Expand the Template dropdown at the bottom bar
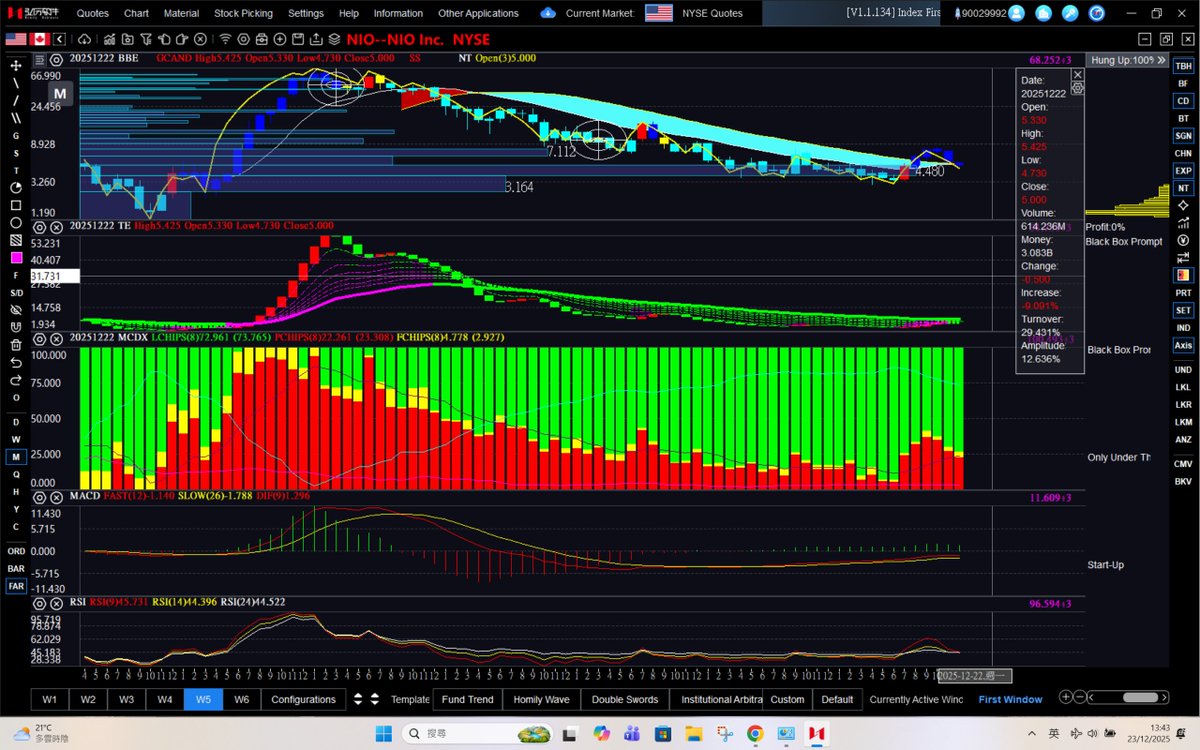1200x750 pixels. tap(410, 699)
